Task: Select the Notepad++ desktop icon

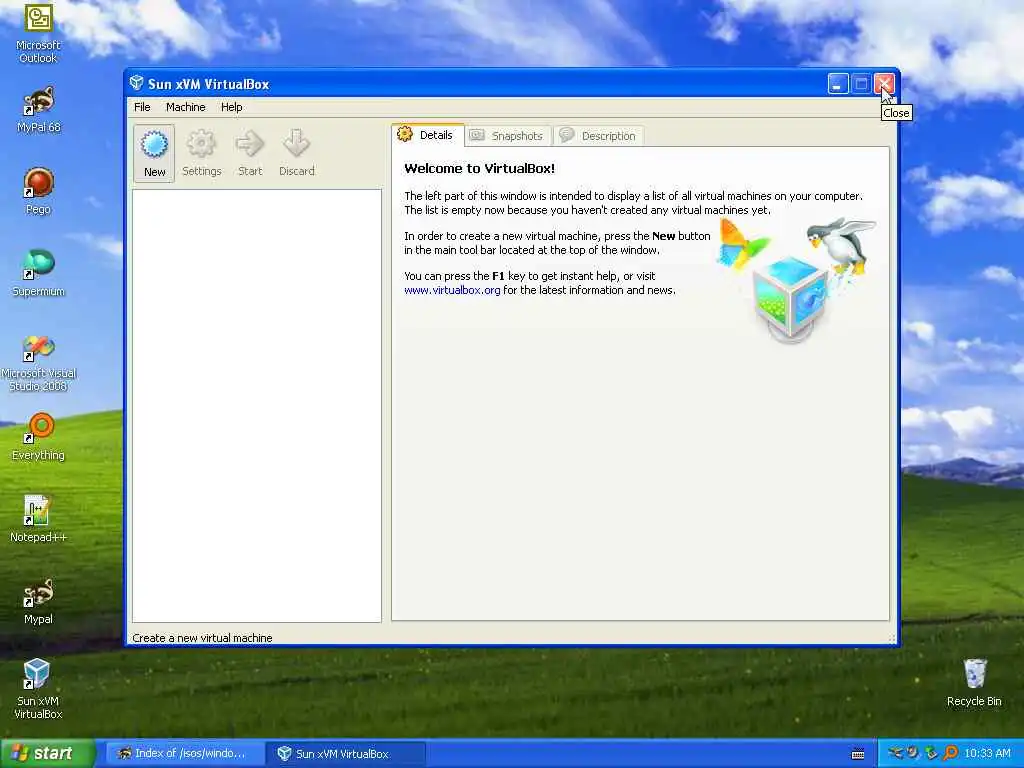Action: point(38,519)
